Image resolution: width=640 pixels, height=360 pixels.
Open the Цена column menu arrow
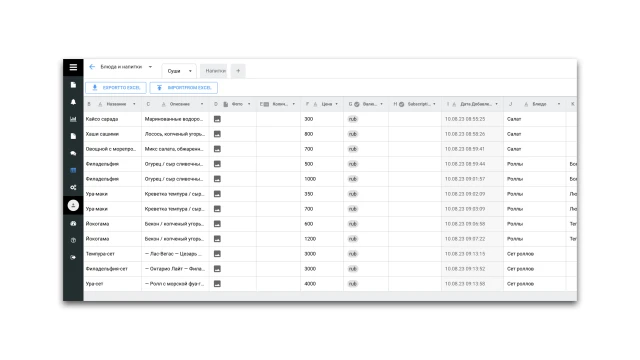(x=336, y=104)
